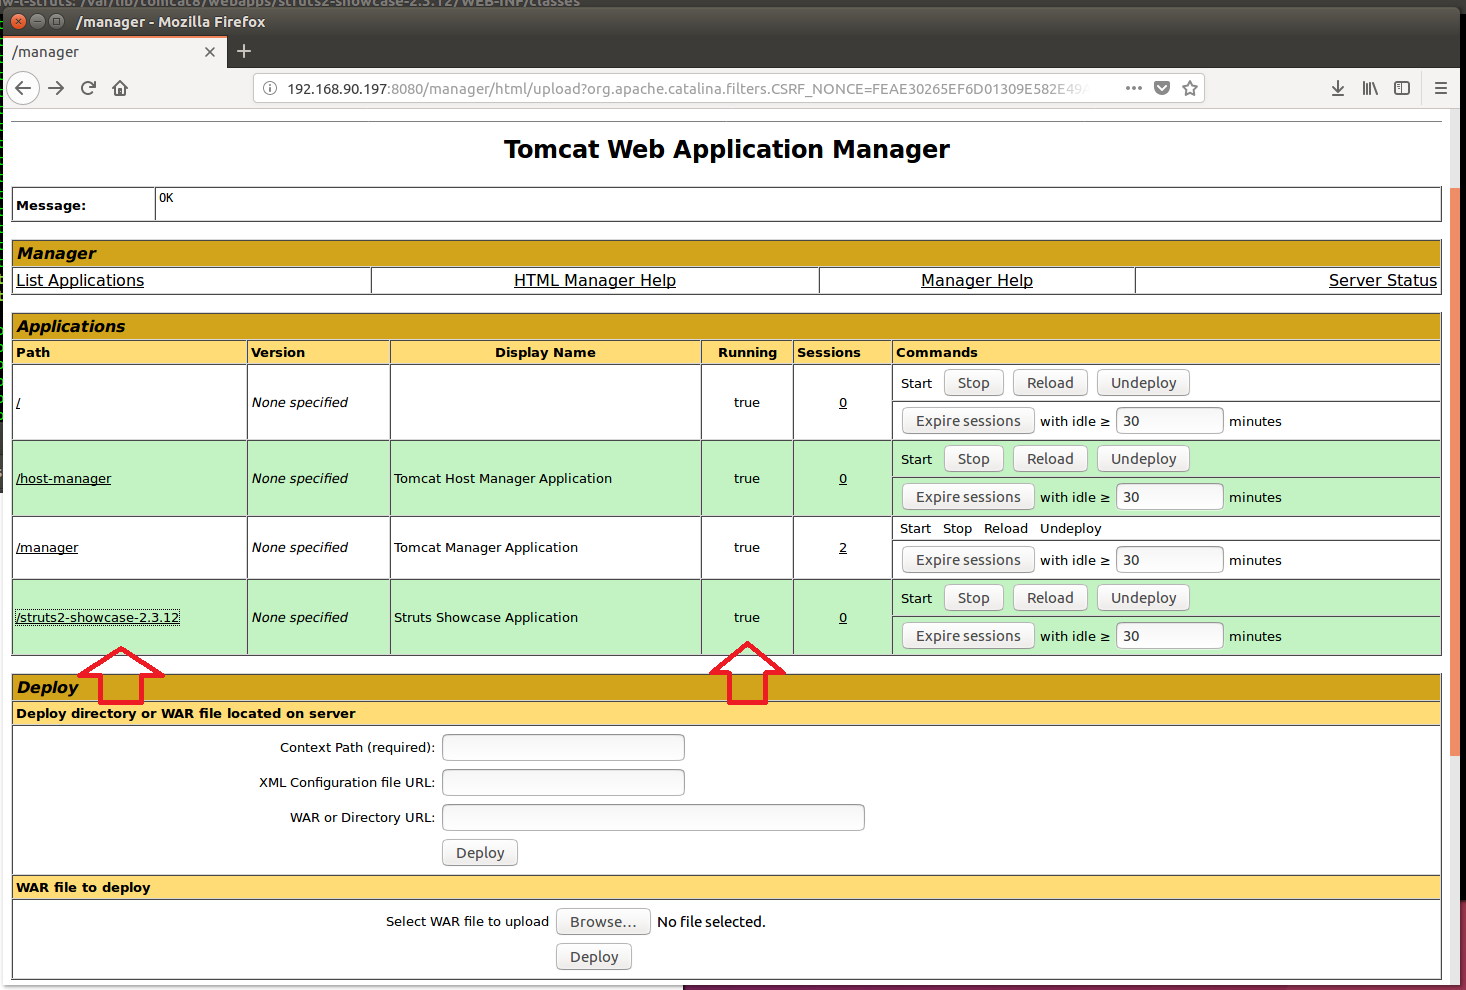This screenshot has width=1466, height=990.
Task: Save the page to Pocket
Action: pyautogui.click(x=1162, y=88)
